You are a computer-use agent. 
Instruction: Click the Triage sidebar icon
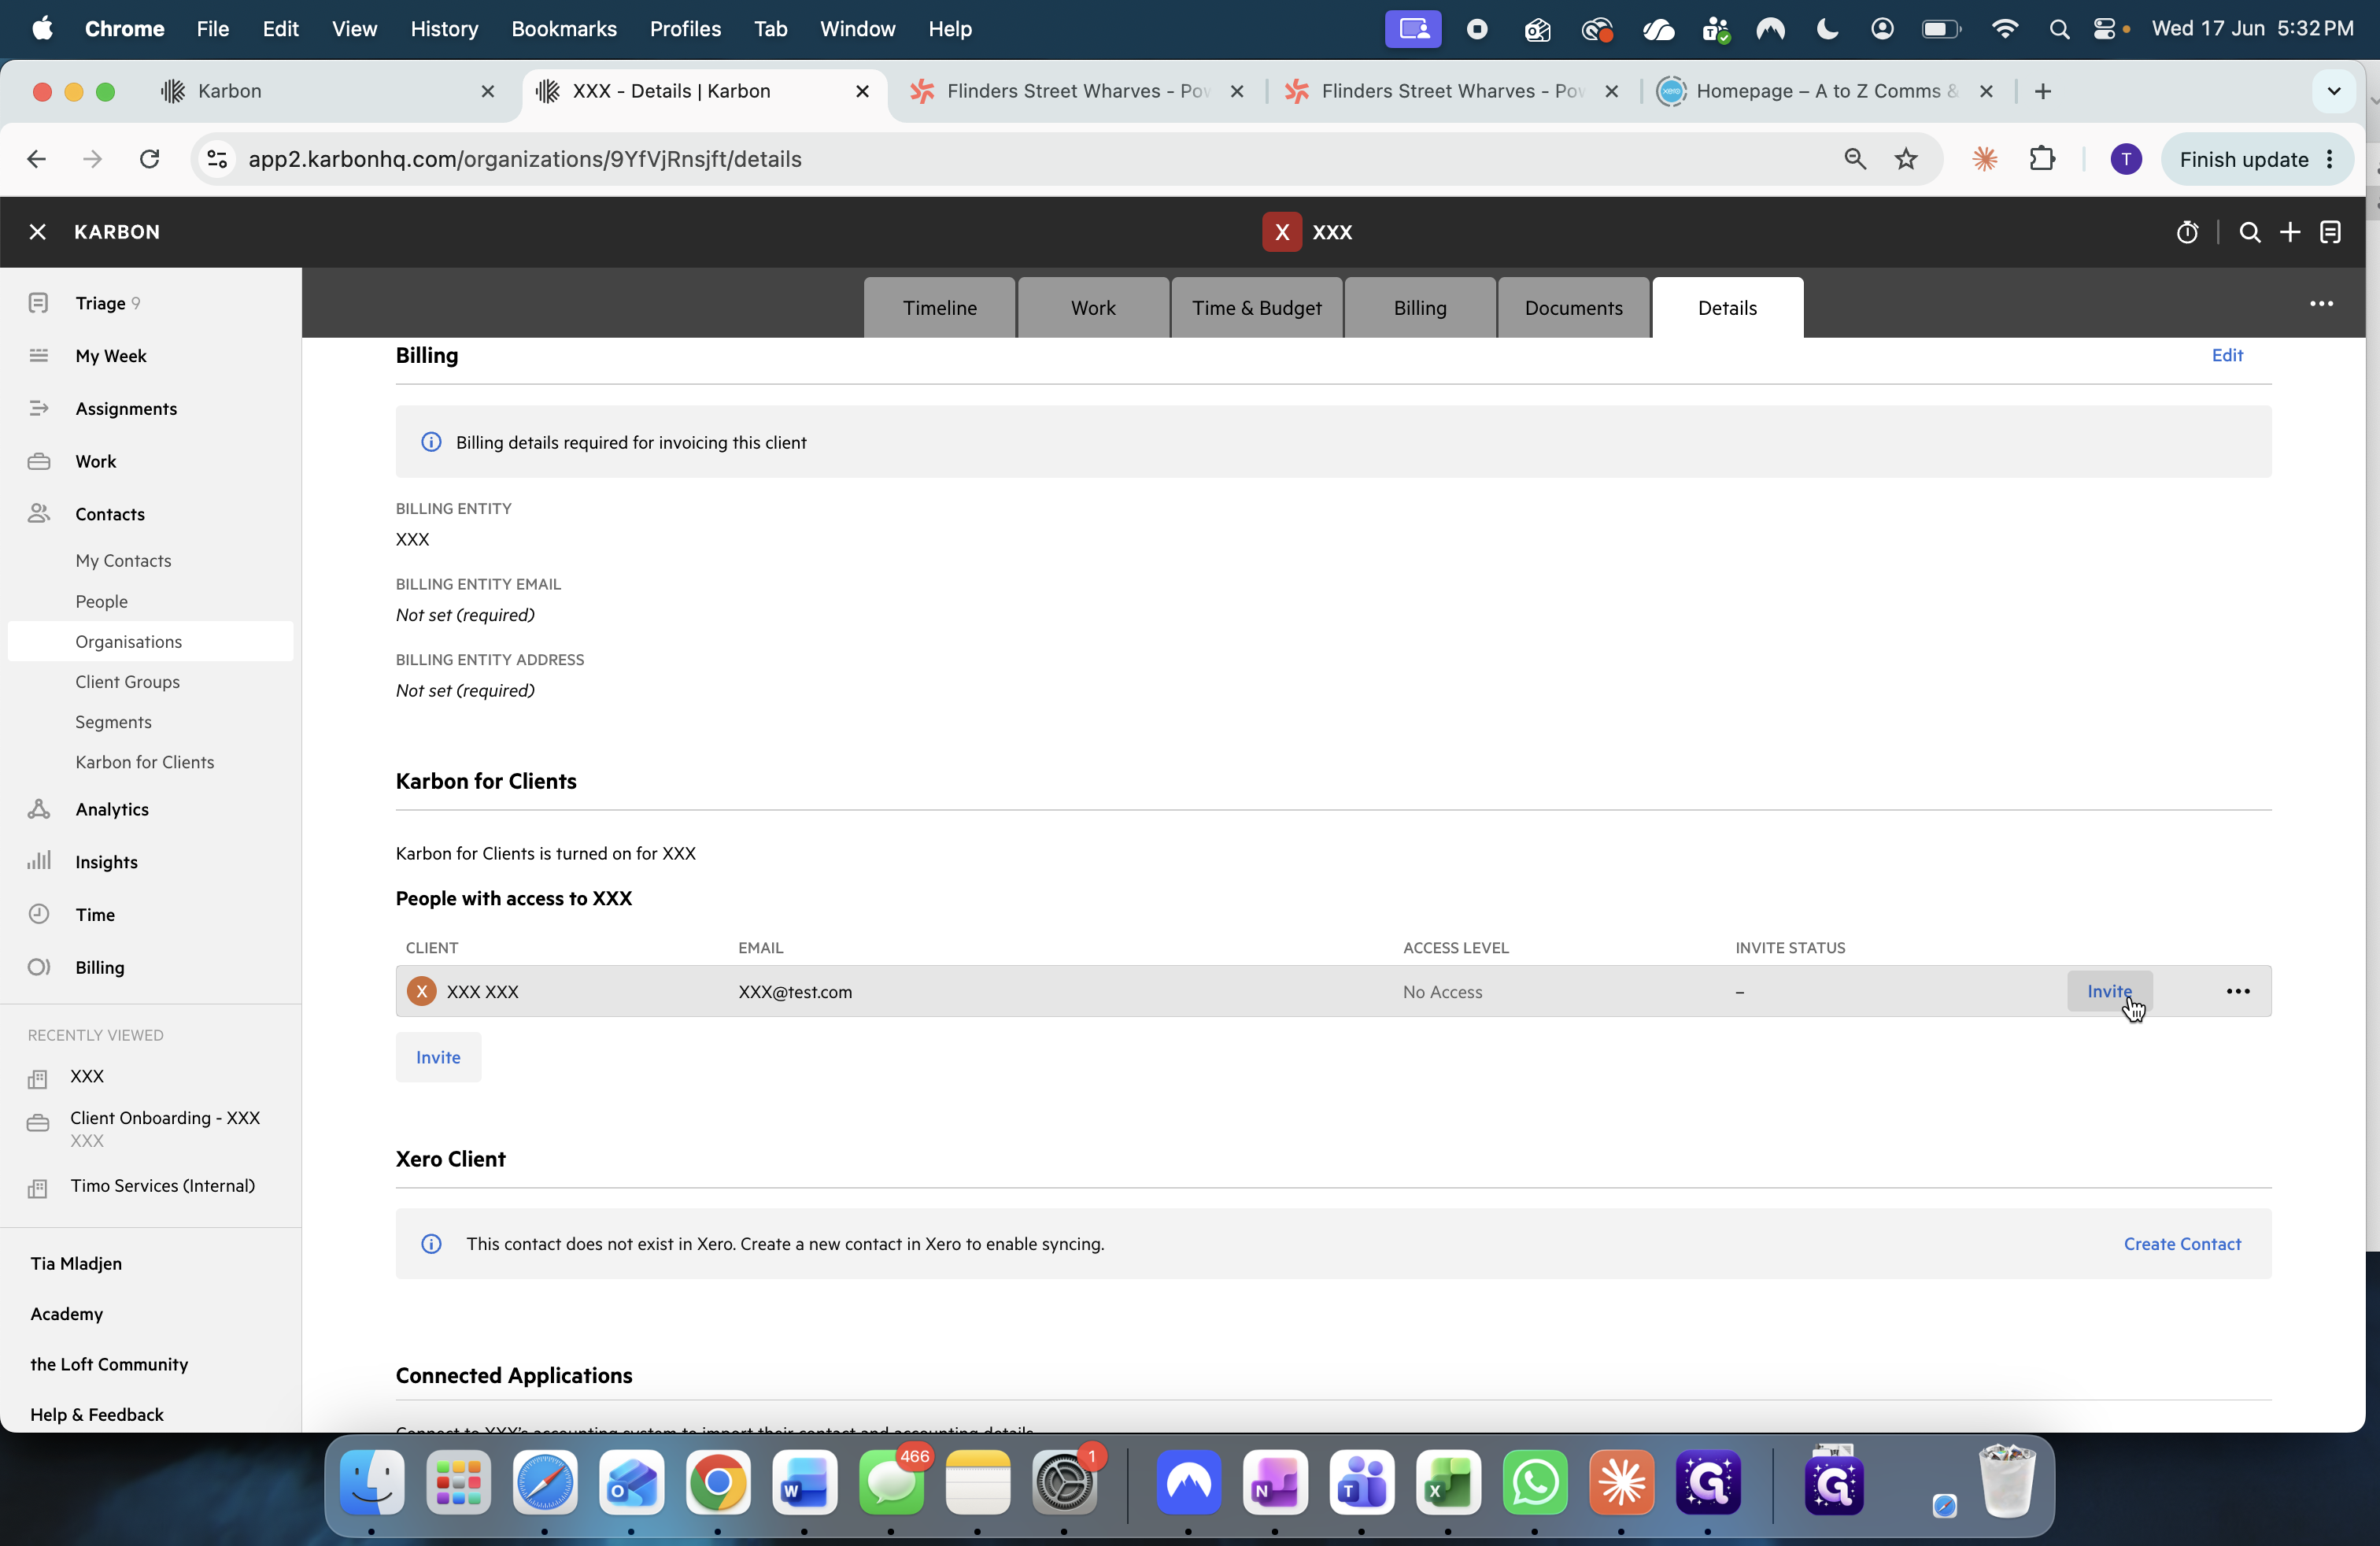pyautogui.click(x=39, y=303)
